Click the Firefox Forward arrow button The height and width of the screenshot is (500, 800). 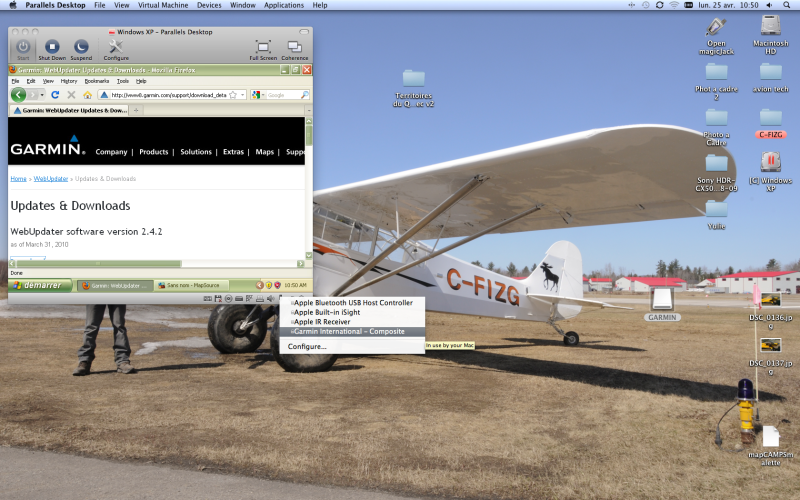33,95
